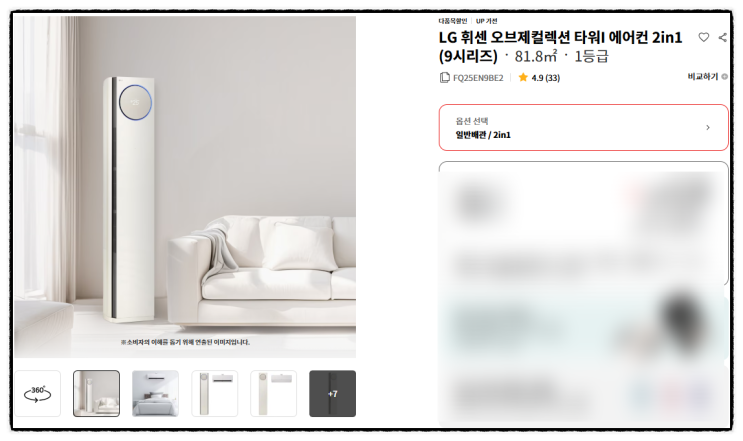Click the share icon beside the title
This screenshot has width=743, height=441.
[x=722, y=37]
